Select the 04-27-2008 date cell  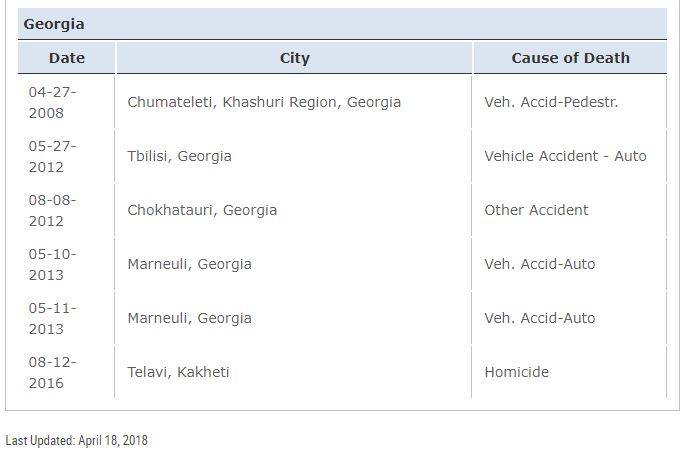pyautogui.click(x=52, y=102)
